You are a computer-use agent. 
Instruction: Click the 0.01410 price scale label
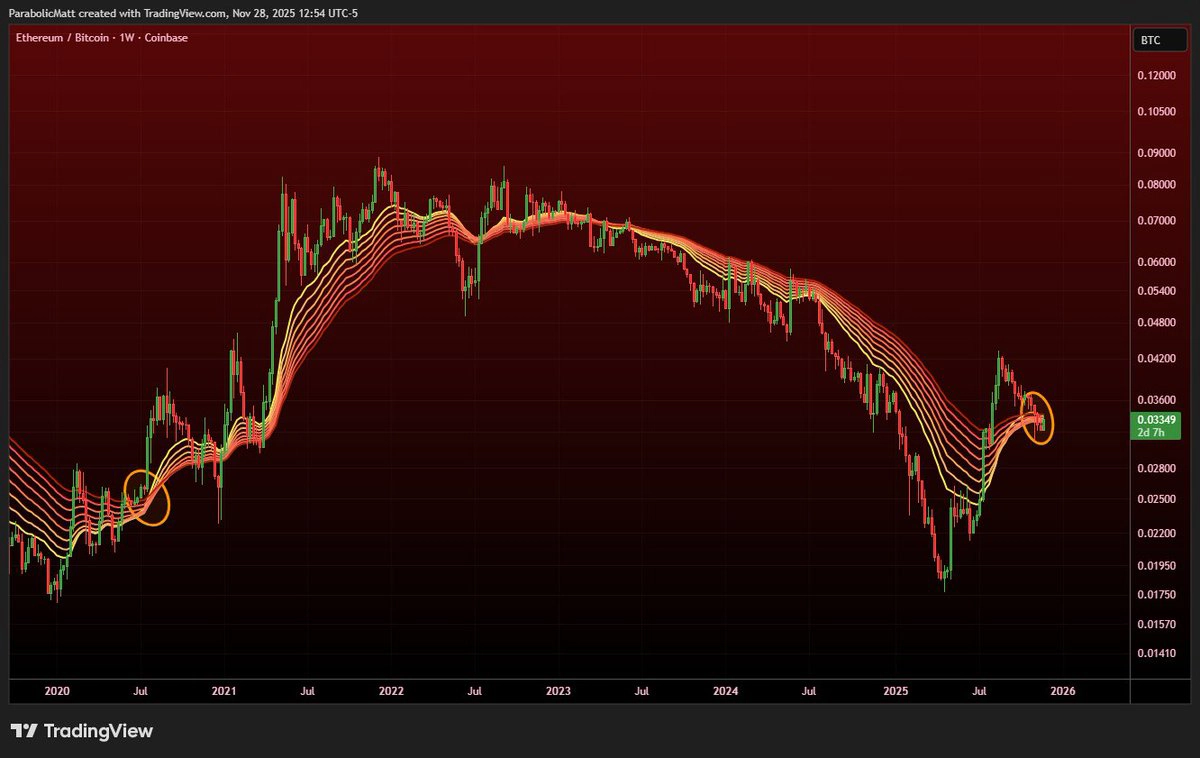point(1155,653)
